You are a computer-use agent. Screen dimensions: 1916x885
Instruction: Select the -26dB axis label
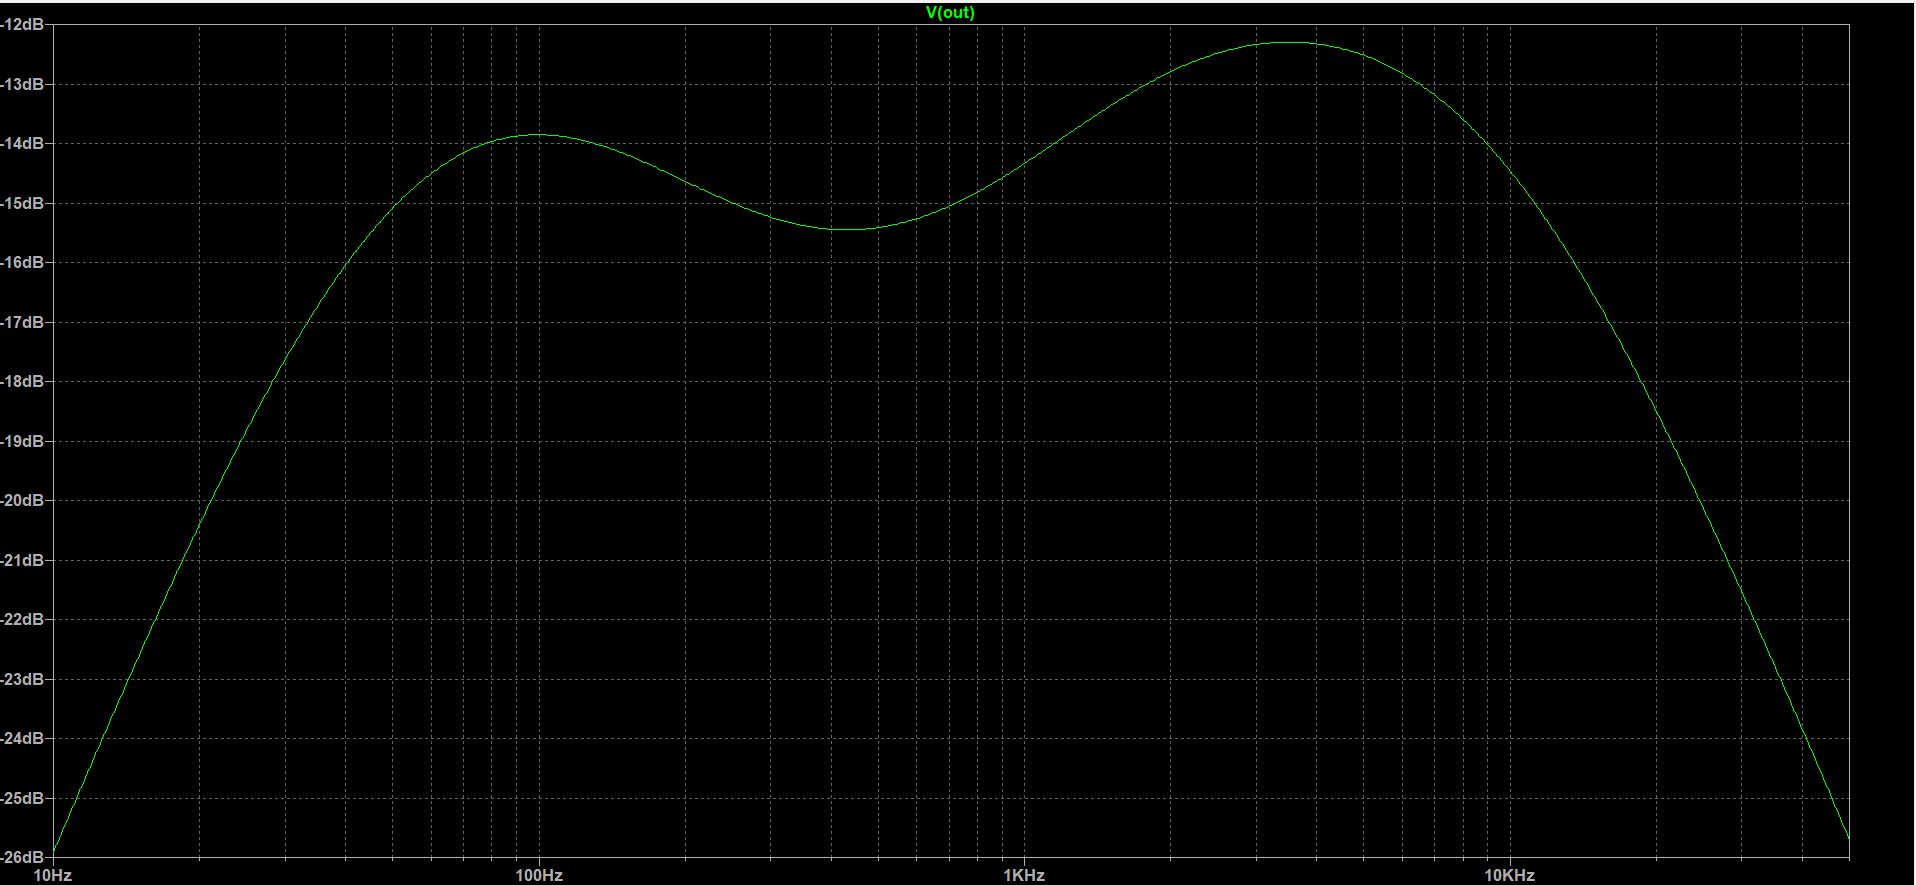tap(22, 857)
